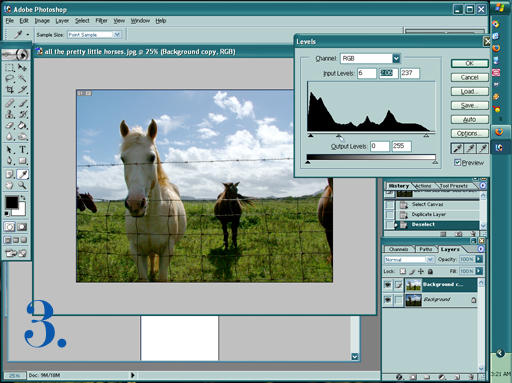
Task: Click the first Input Levels field
Action: pyautogui.click(x=367, y=73)
